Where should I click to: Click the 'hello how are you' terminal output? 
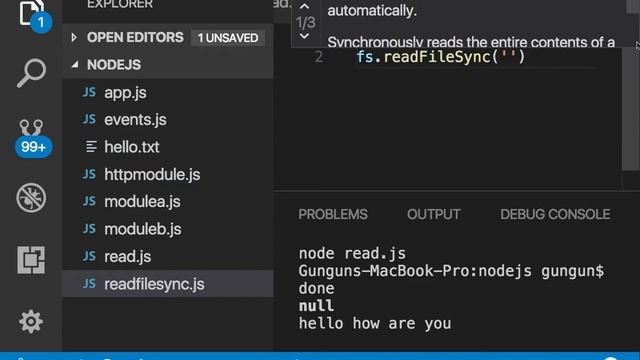tap(375, 323)
